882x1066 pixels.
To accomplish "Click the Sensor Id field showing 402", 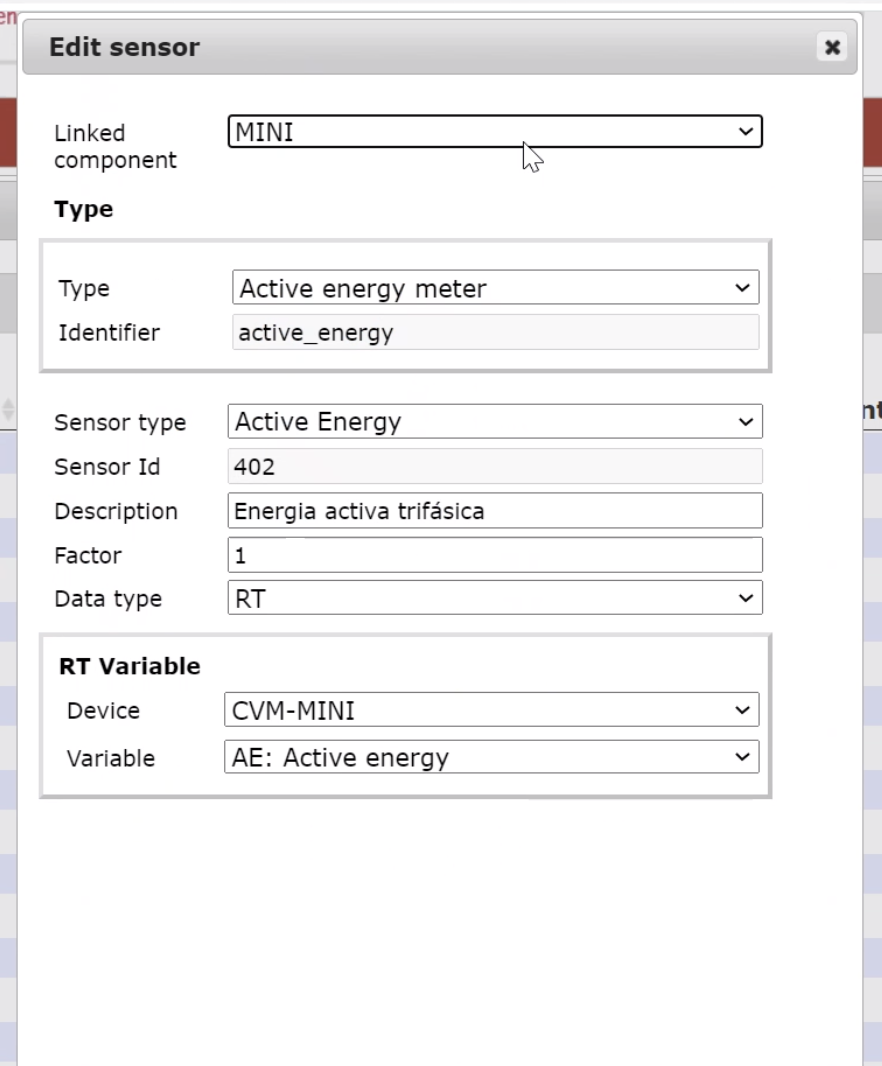I will [x=495, y=467].
